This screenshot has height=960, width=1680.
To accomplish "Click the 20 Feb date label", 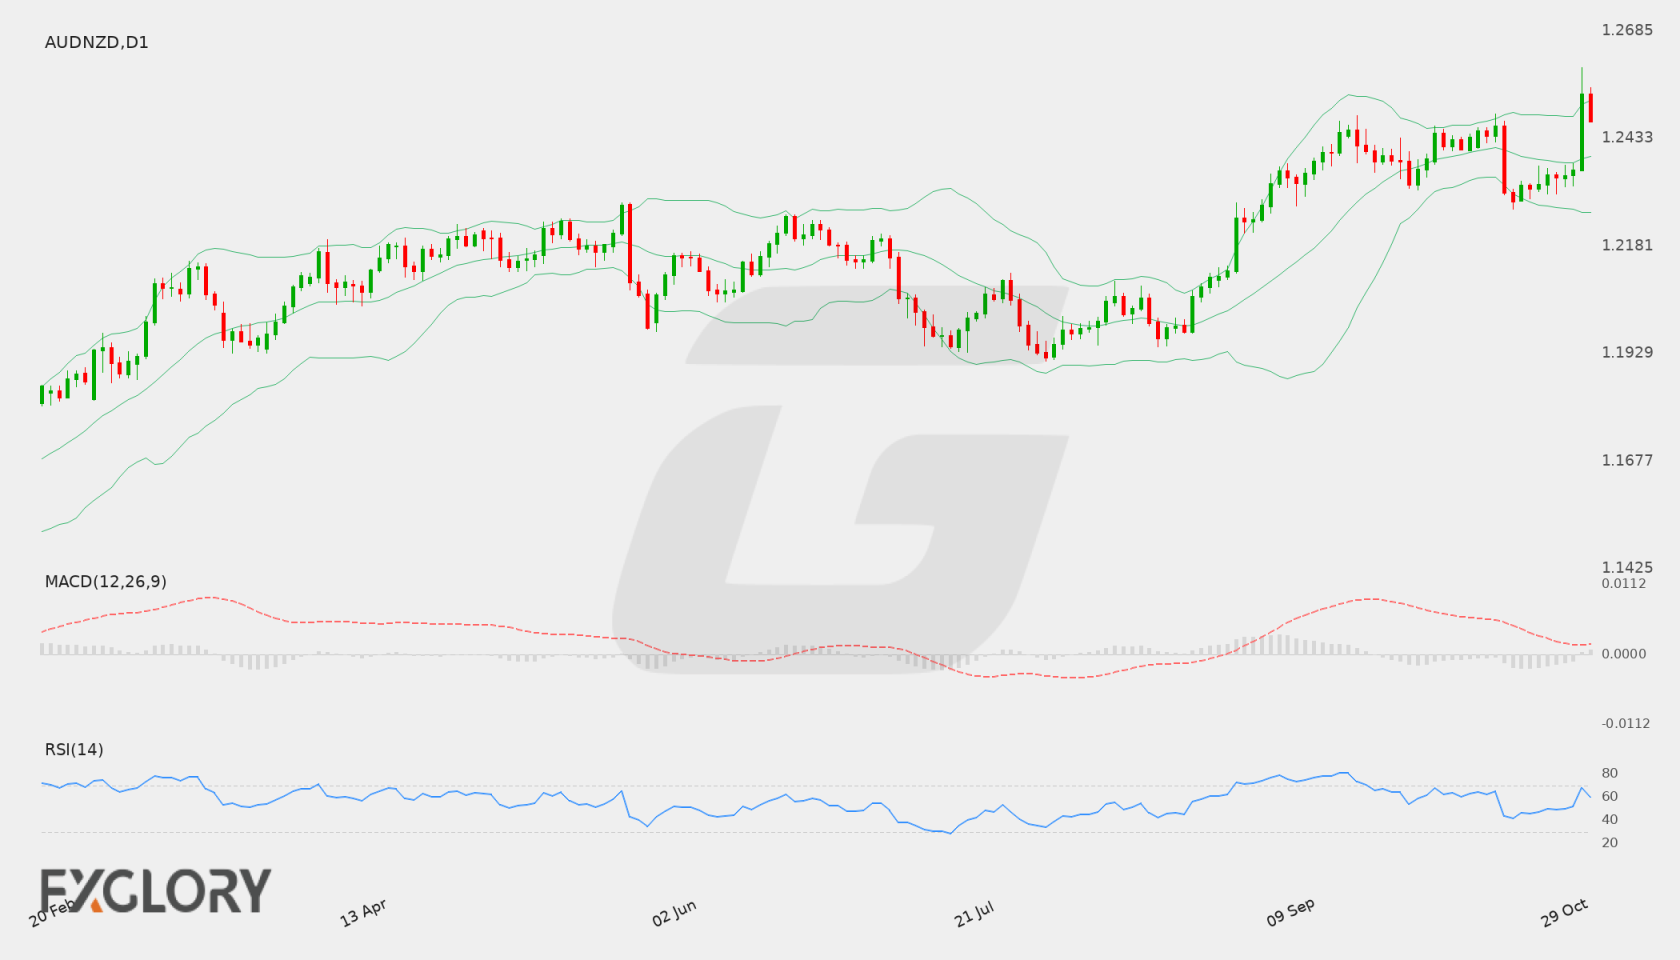I will pos(52,912).
